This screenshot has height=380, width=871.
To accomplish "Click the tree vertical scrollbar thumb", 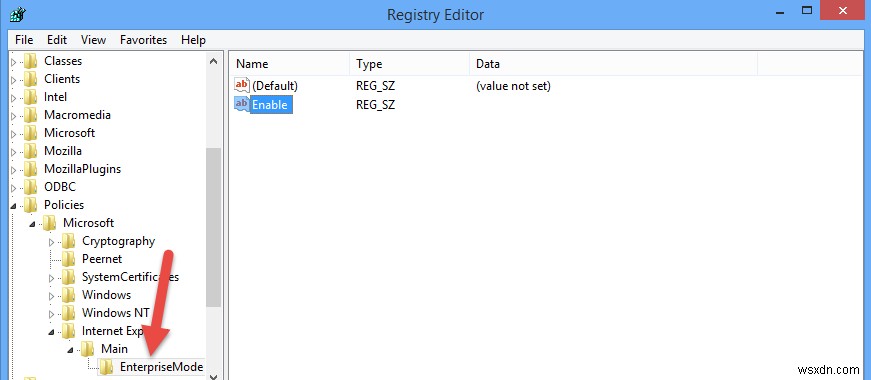I will 214,227.
